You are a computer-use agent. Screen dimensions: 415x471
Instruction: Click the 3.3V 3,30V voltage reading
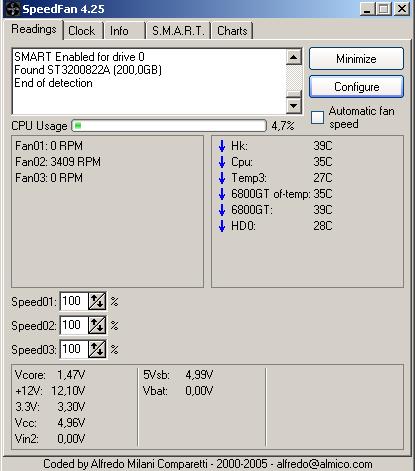pyautogui.click(x=50, y=407)
